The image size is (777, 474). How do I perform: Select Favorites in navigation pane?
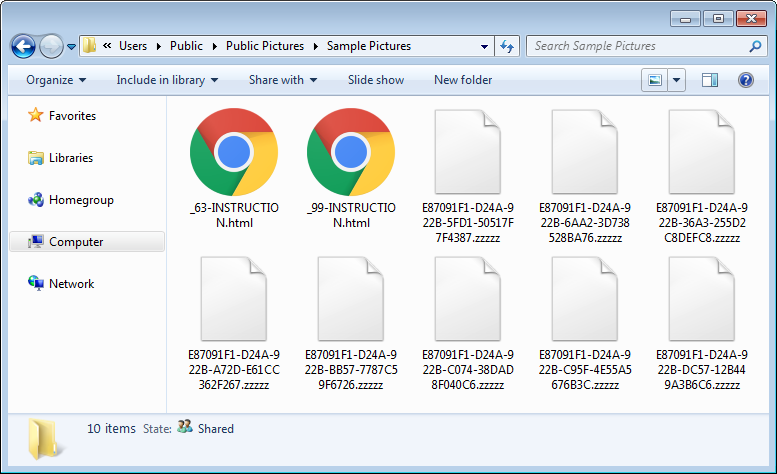72,115
